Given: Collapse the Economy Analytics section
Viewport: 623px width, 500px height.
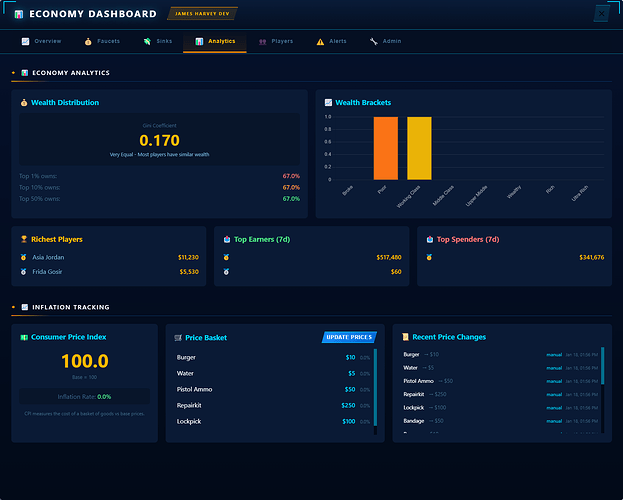Looking at the screenshot, I should click(x=13, y=73).
